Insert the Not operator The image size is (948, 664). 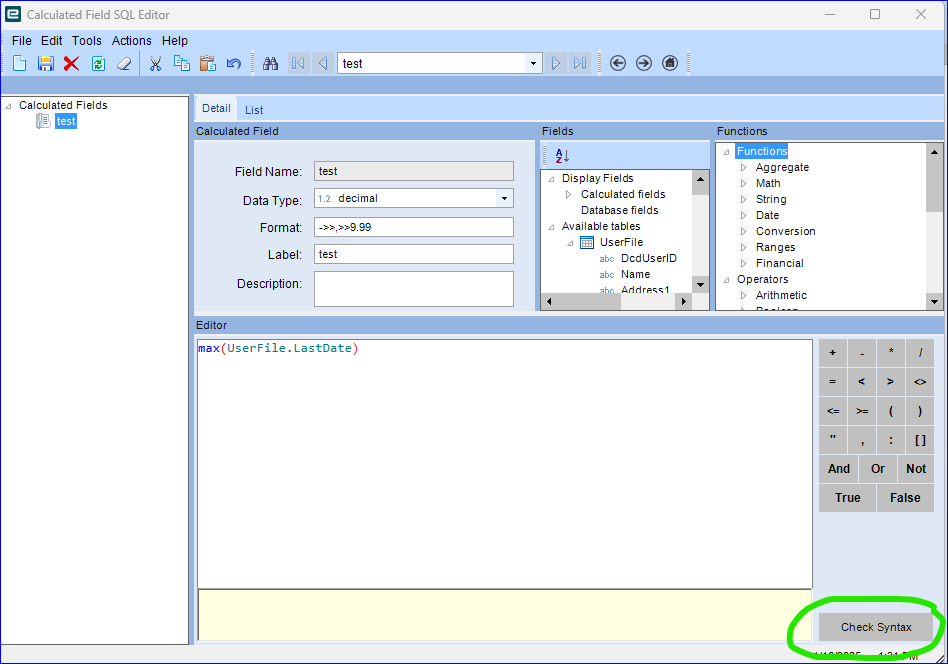[x=916, y=469]
